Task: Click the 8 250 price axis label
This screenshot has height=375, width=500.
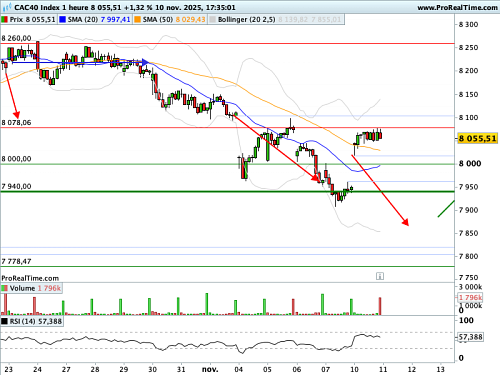Action: point(468,48)
